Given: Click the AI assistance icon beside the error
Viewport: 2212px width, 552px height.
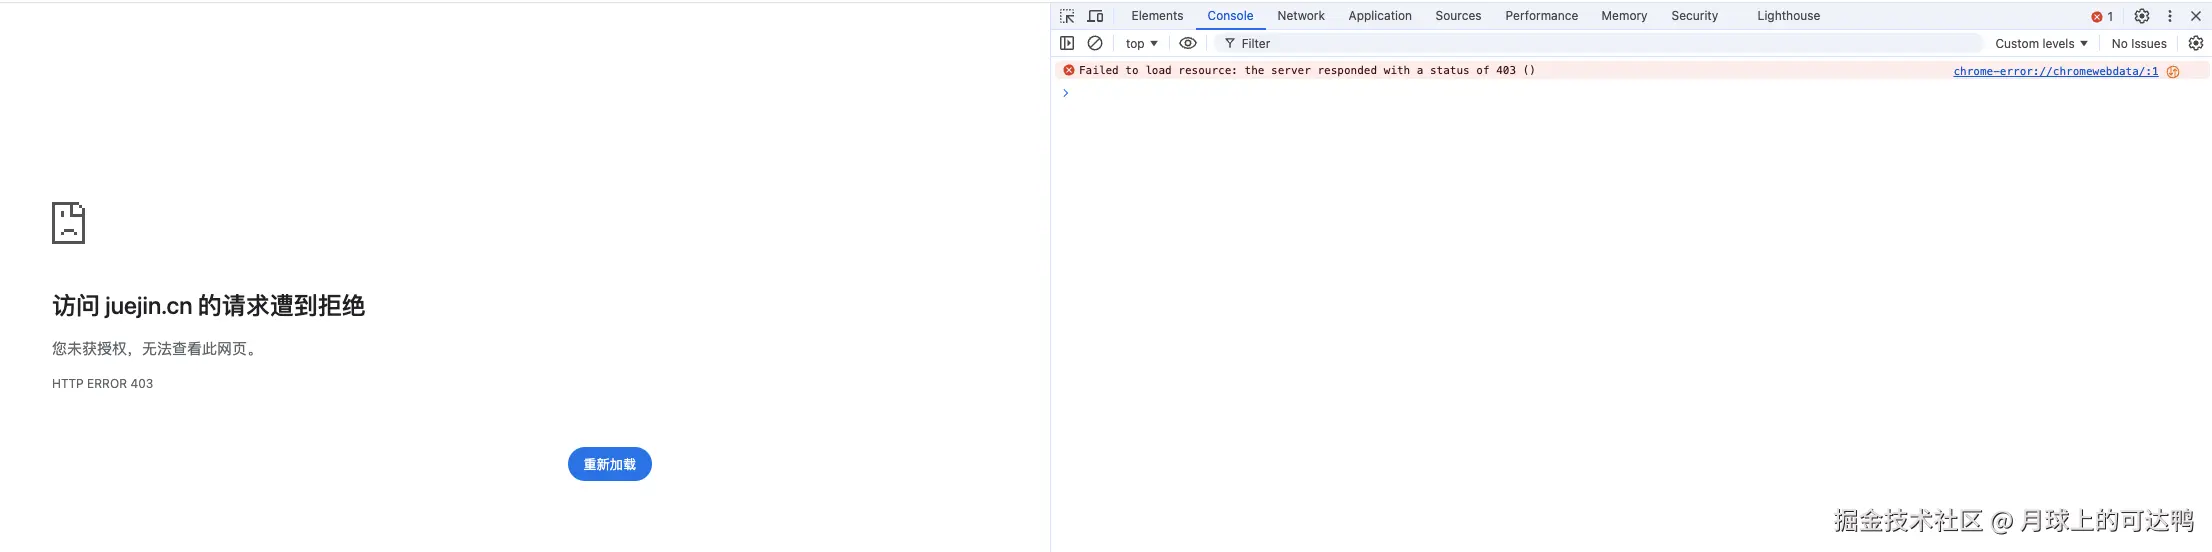Looking at the screenshot, I should 2173,71.
